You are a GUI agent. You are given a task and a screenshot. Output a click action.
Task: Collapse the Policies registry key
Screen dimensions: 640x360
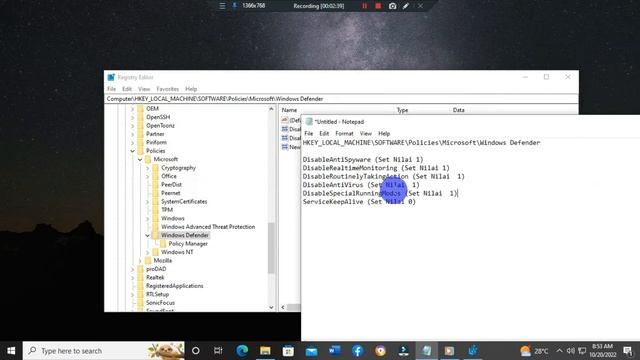tap(132, 151)
